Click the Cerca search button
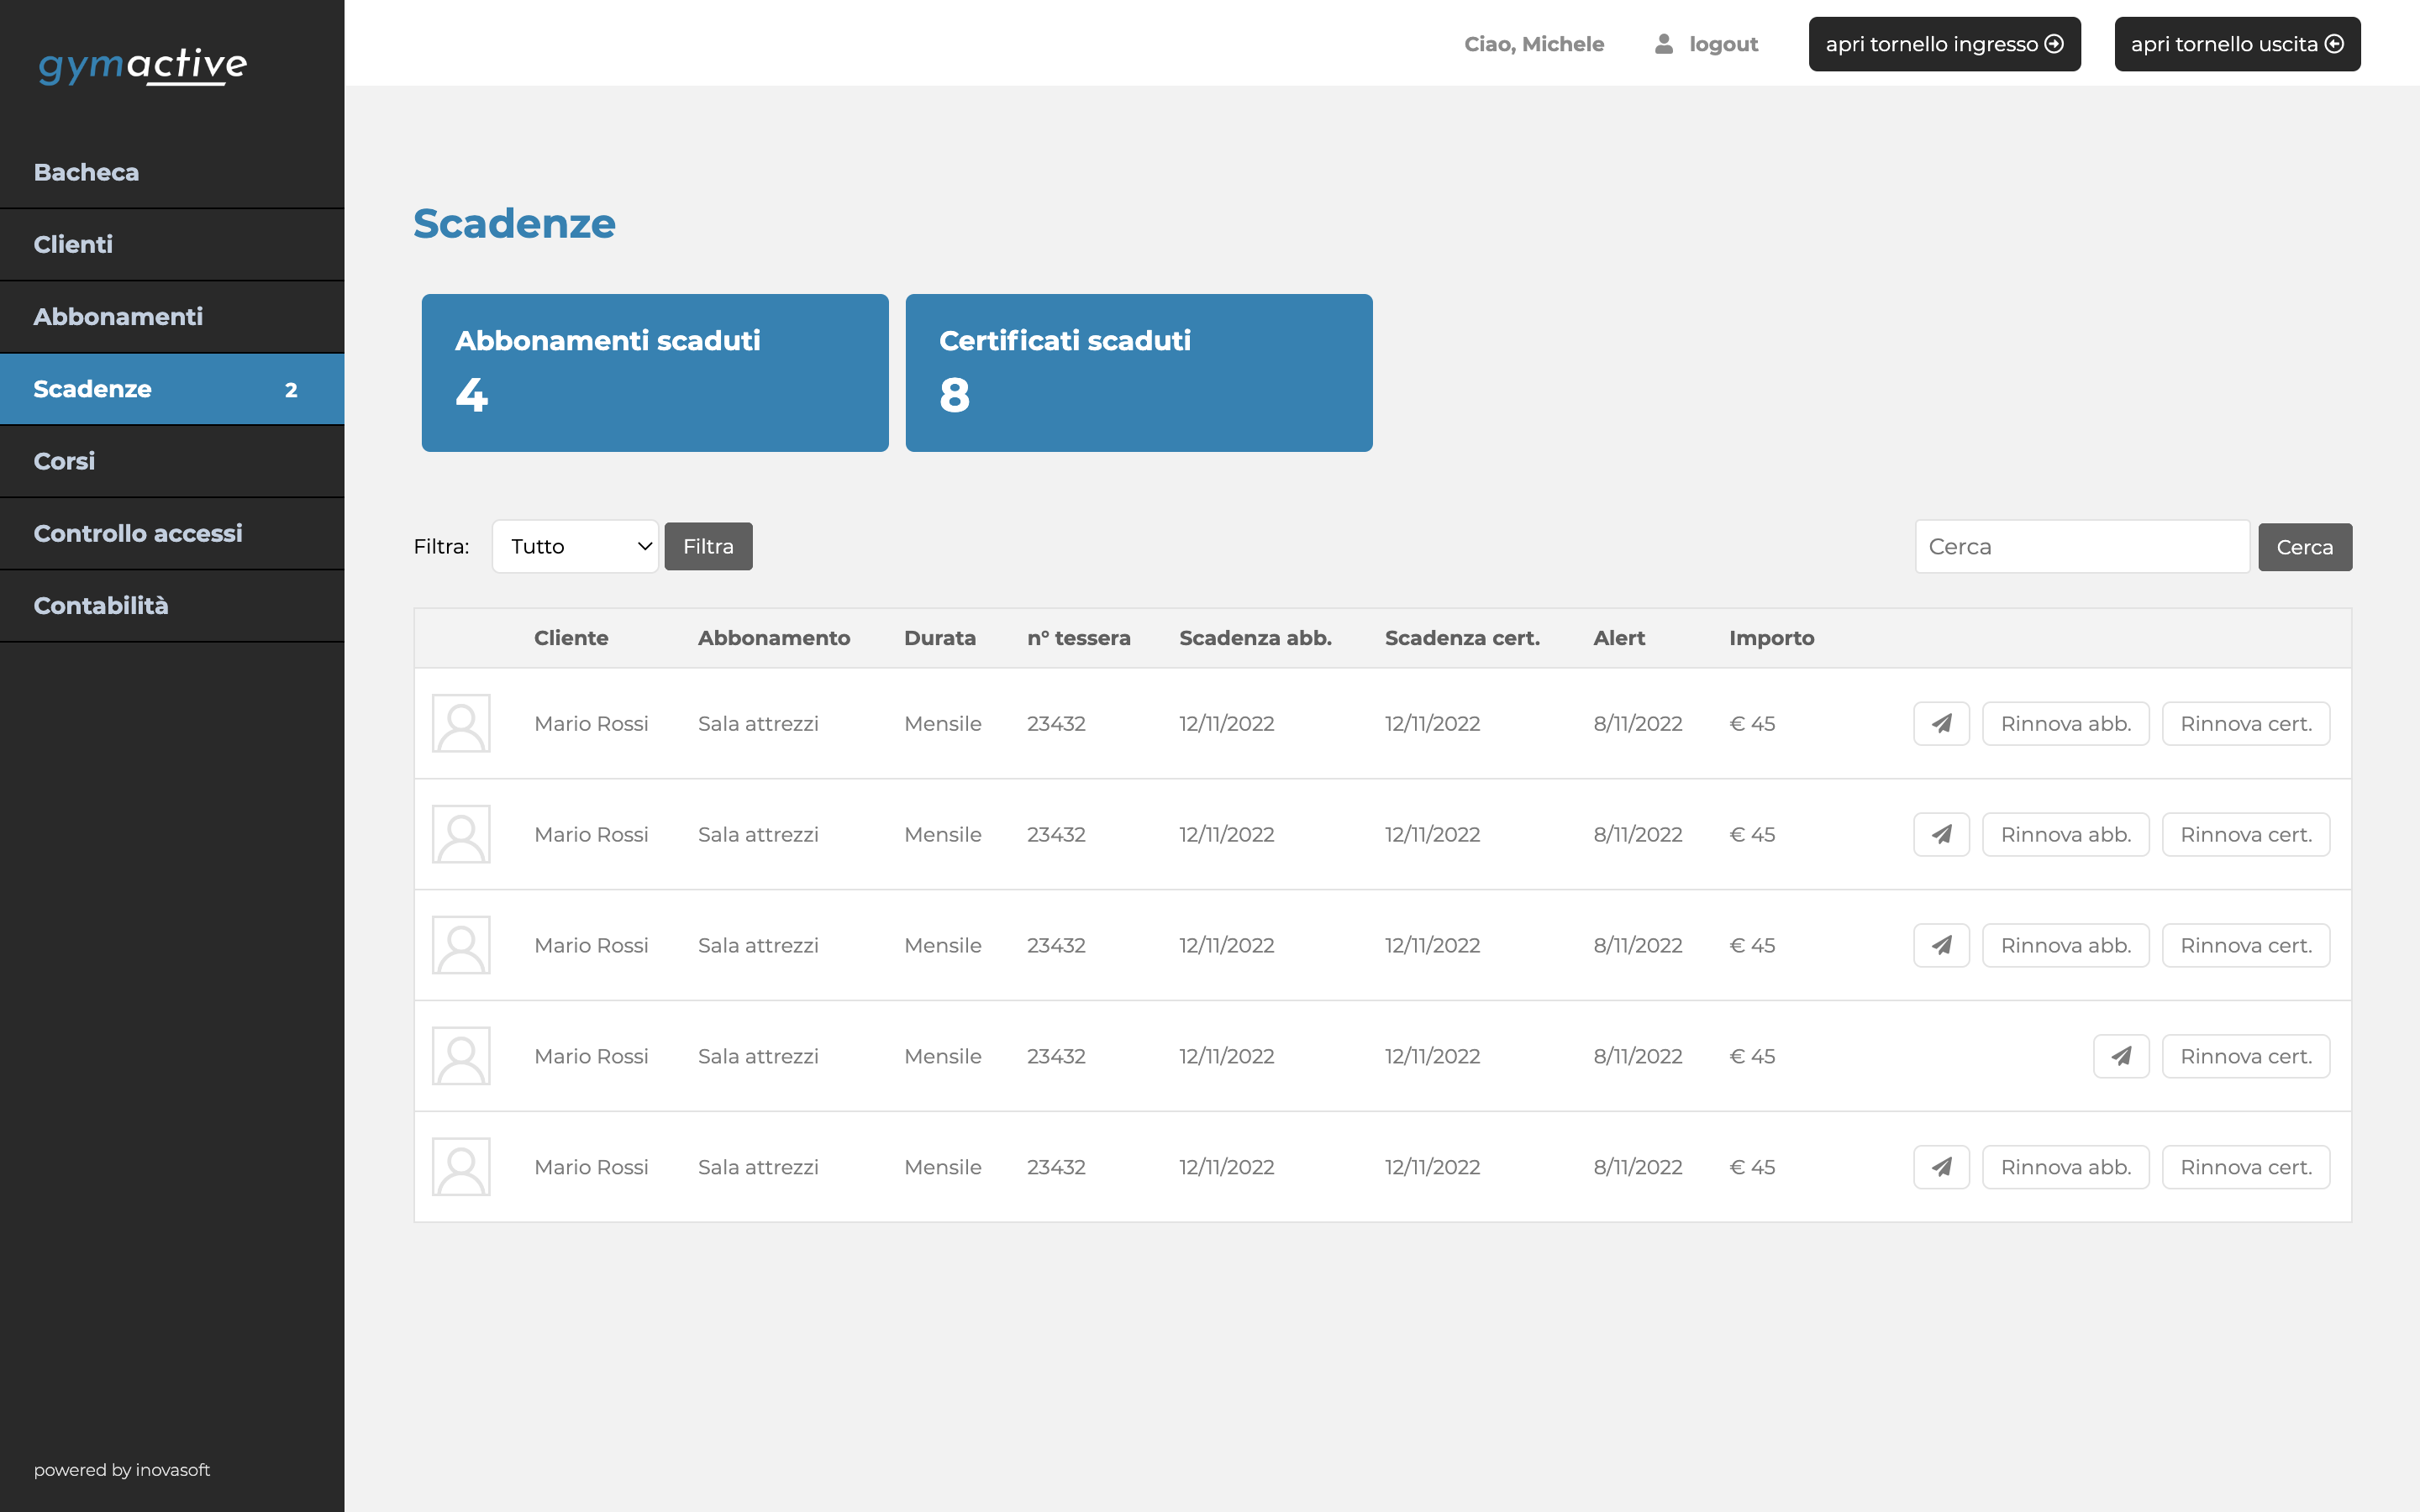 pyautogui.click(x=2304, y=548)
